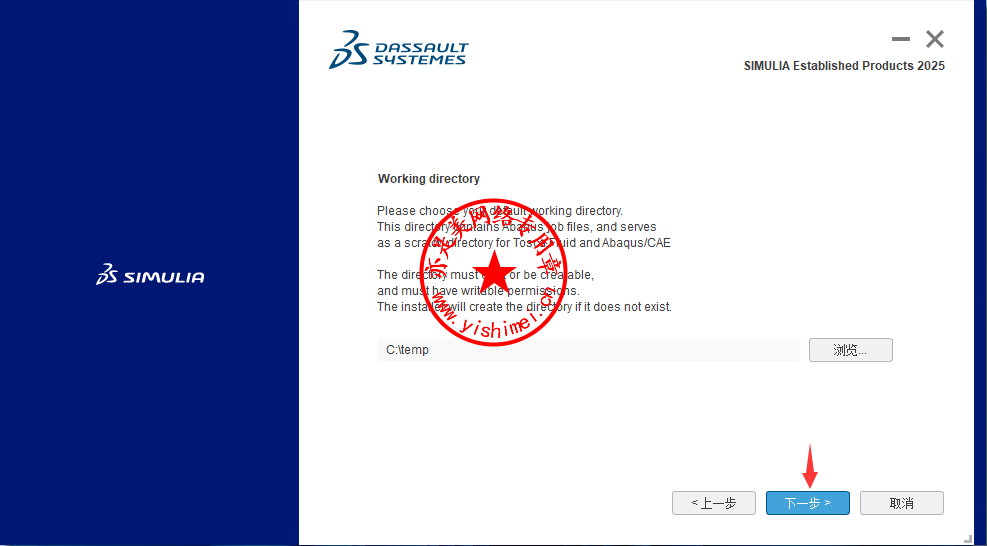This screenshot has height=546, width=987.
Task: Focus the C:\temp working directory field
Action: pyautogui.click(x=589, y=350)
